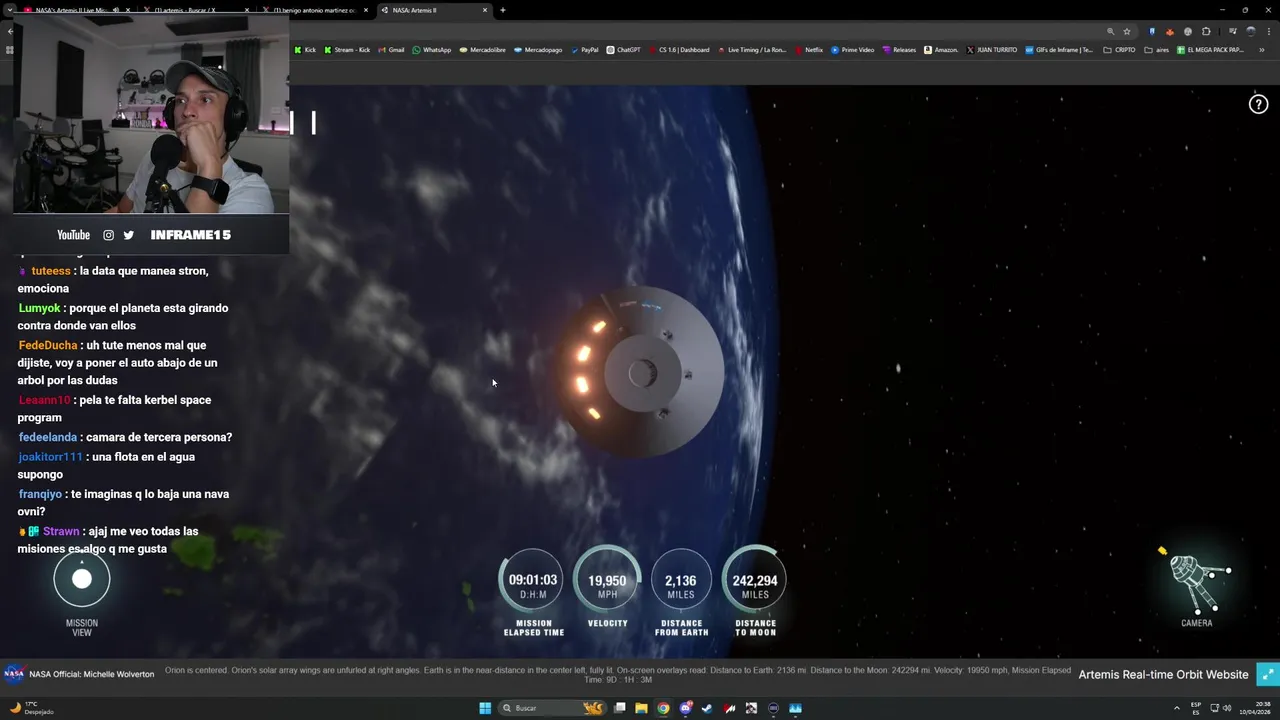The width and height of the screenshot is (1280, 720).
Task: Open Task View from the taskbar
Action: point(620,708)
